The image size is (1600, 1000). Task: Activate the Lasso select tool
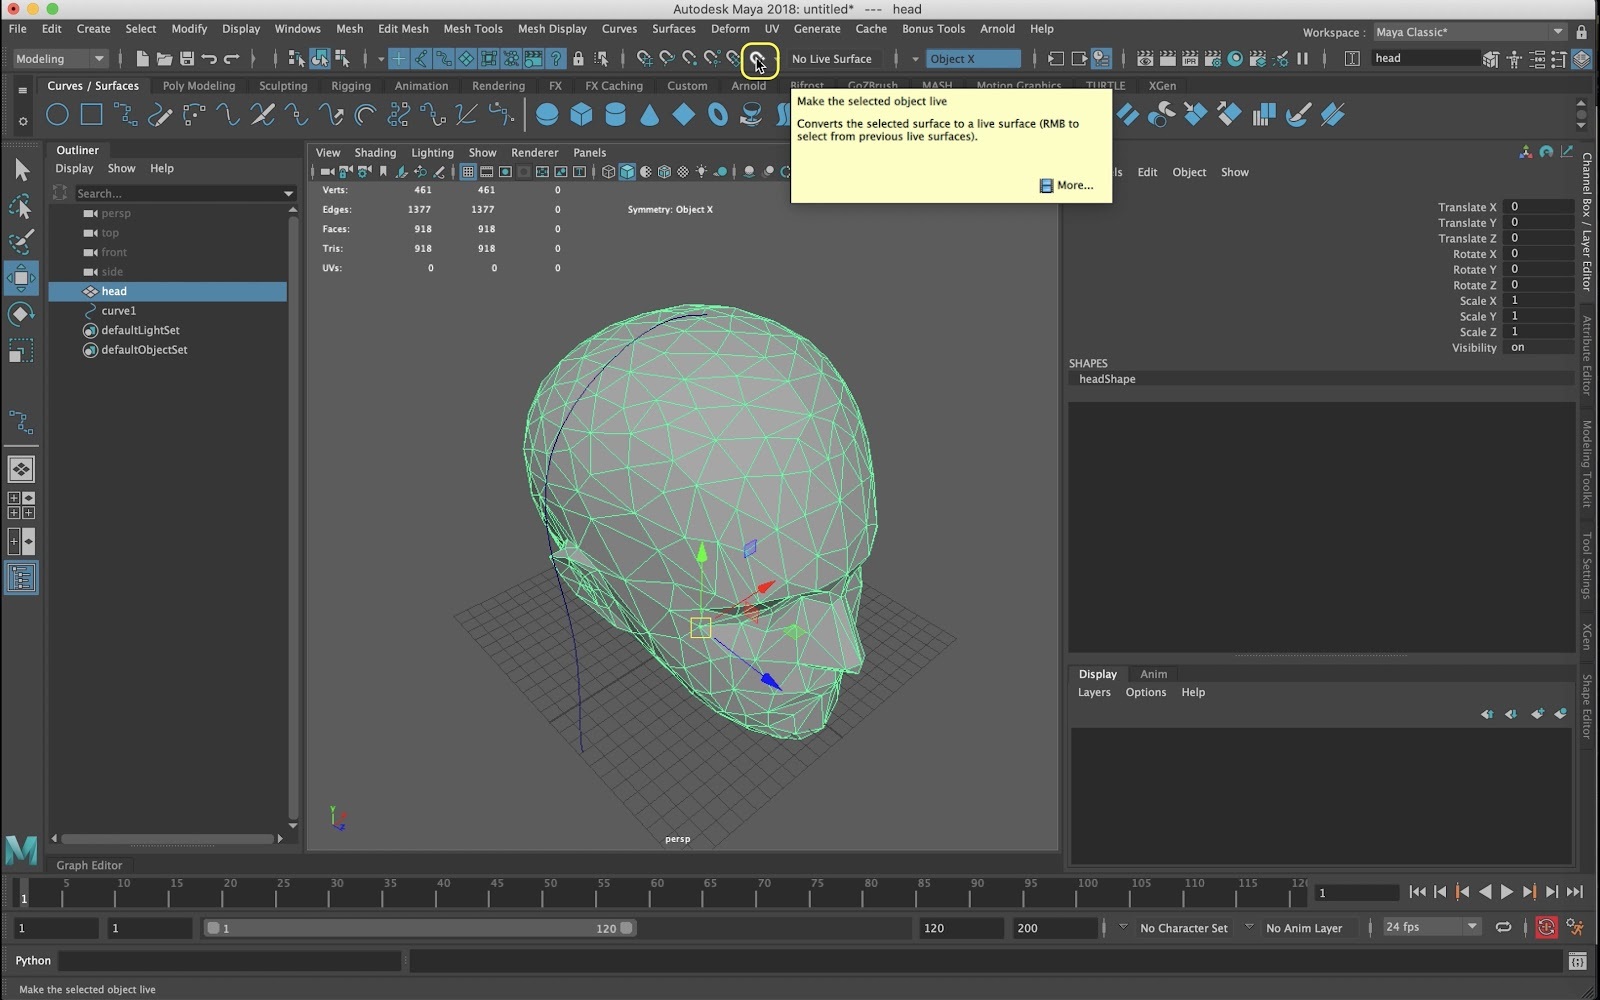click(21, 207)
